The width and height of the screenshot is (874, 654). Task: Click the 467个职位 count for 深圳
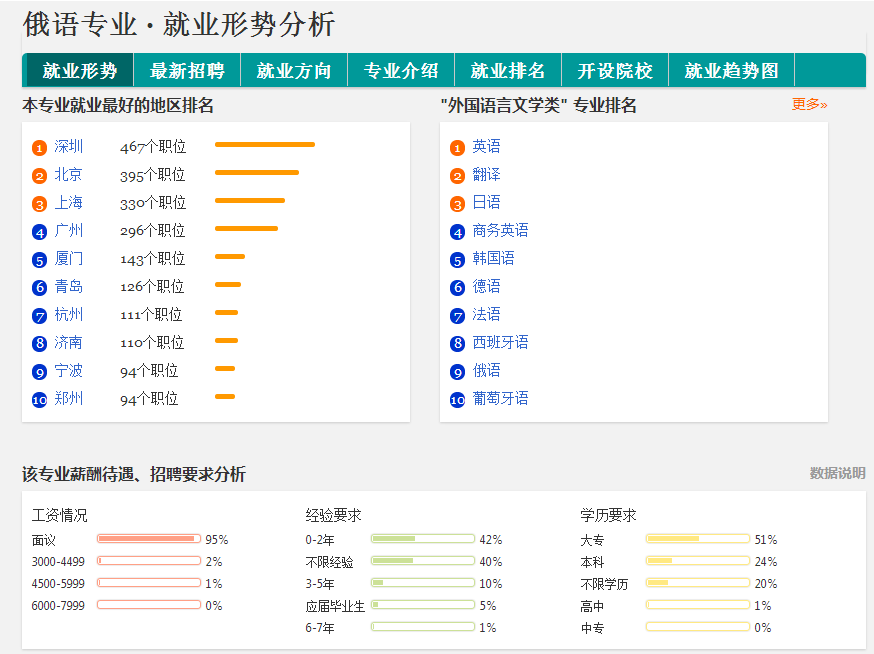tap(153, 147)
